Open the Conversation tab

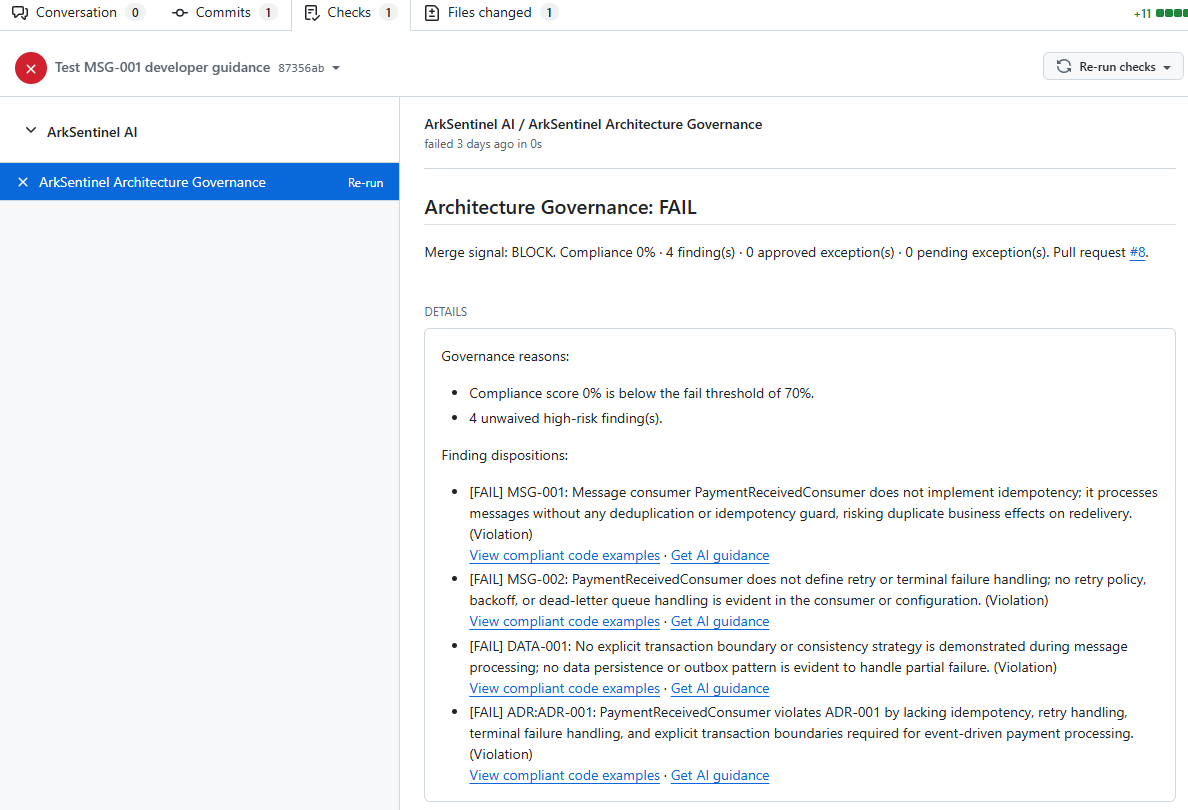(x=77, y=13)
